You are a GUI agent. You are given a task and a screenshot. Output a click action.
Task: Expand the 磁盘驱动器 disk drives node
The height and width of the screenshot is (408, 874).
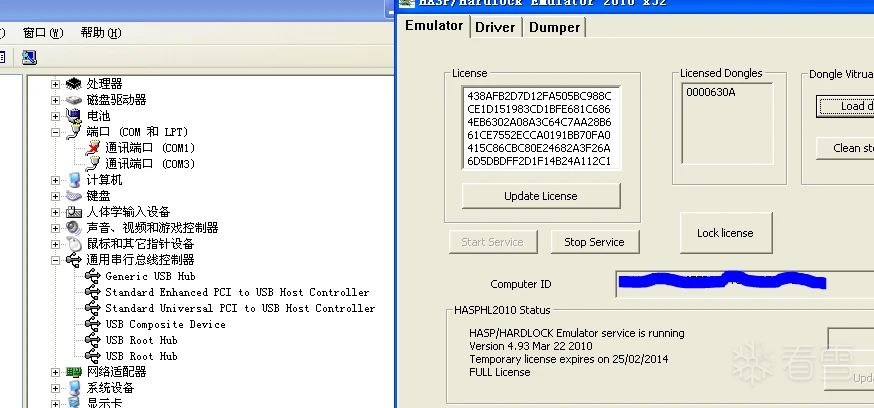click(55, 100)
